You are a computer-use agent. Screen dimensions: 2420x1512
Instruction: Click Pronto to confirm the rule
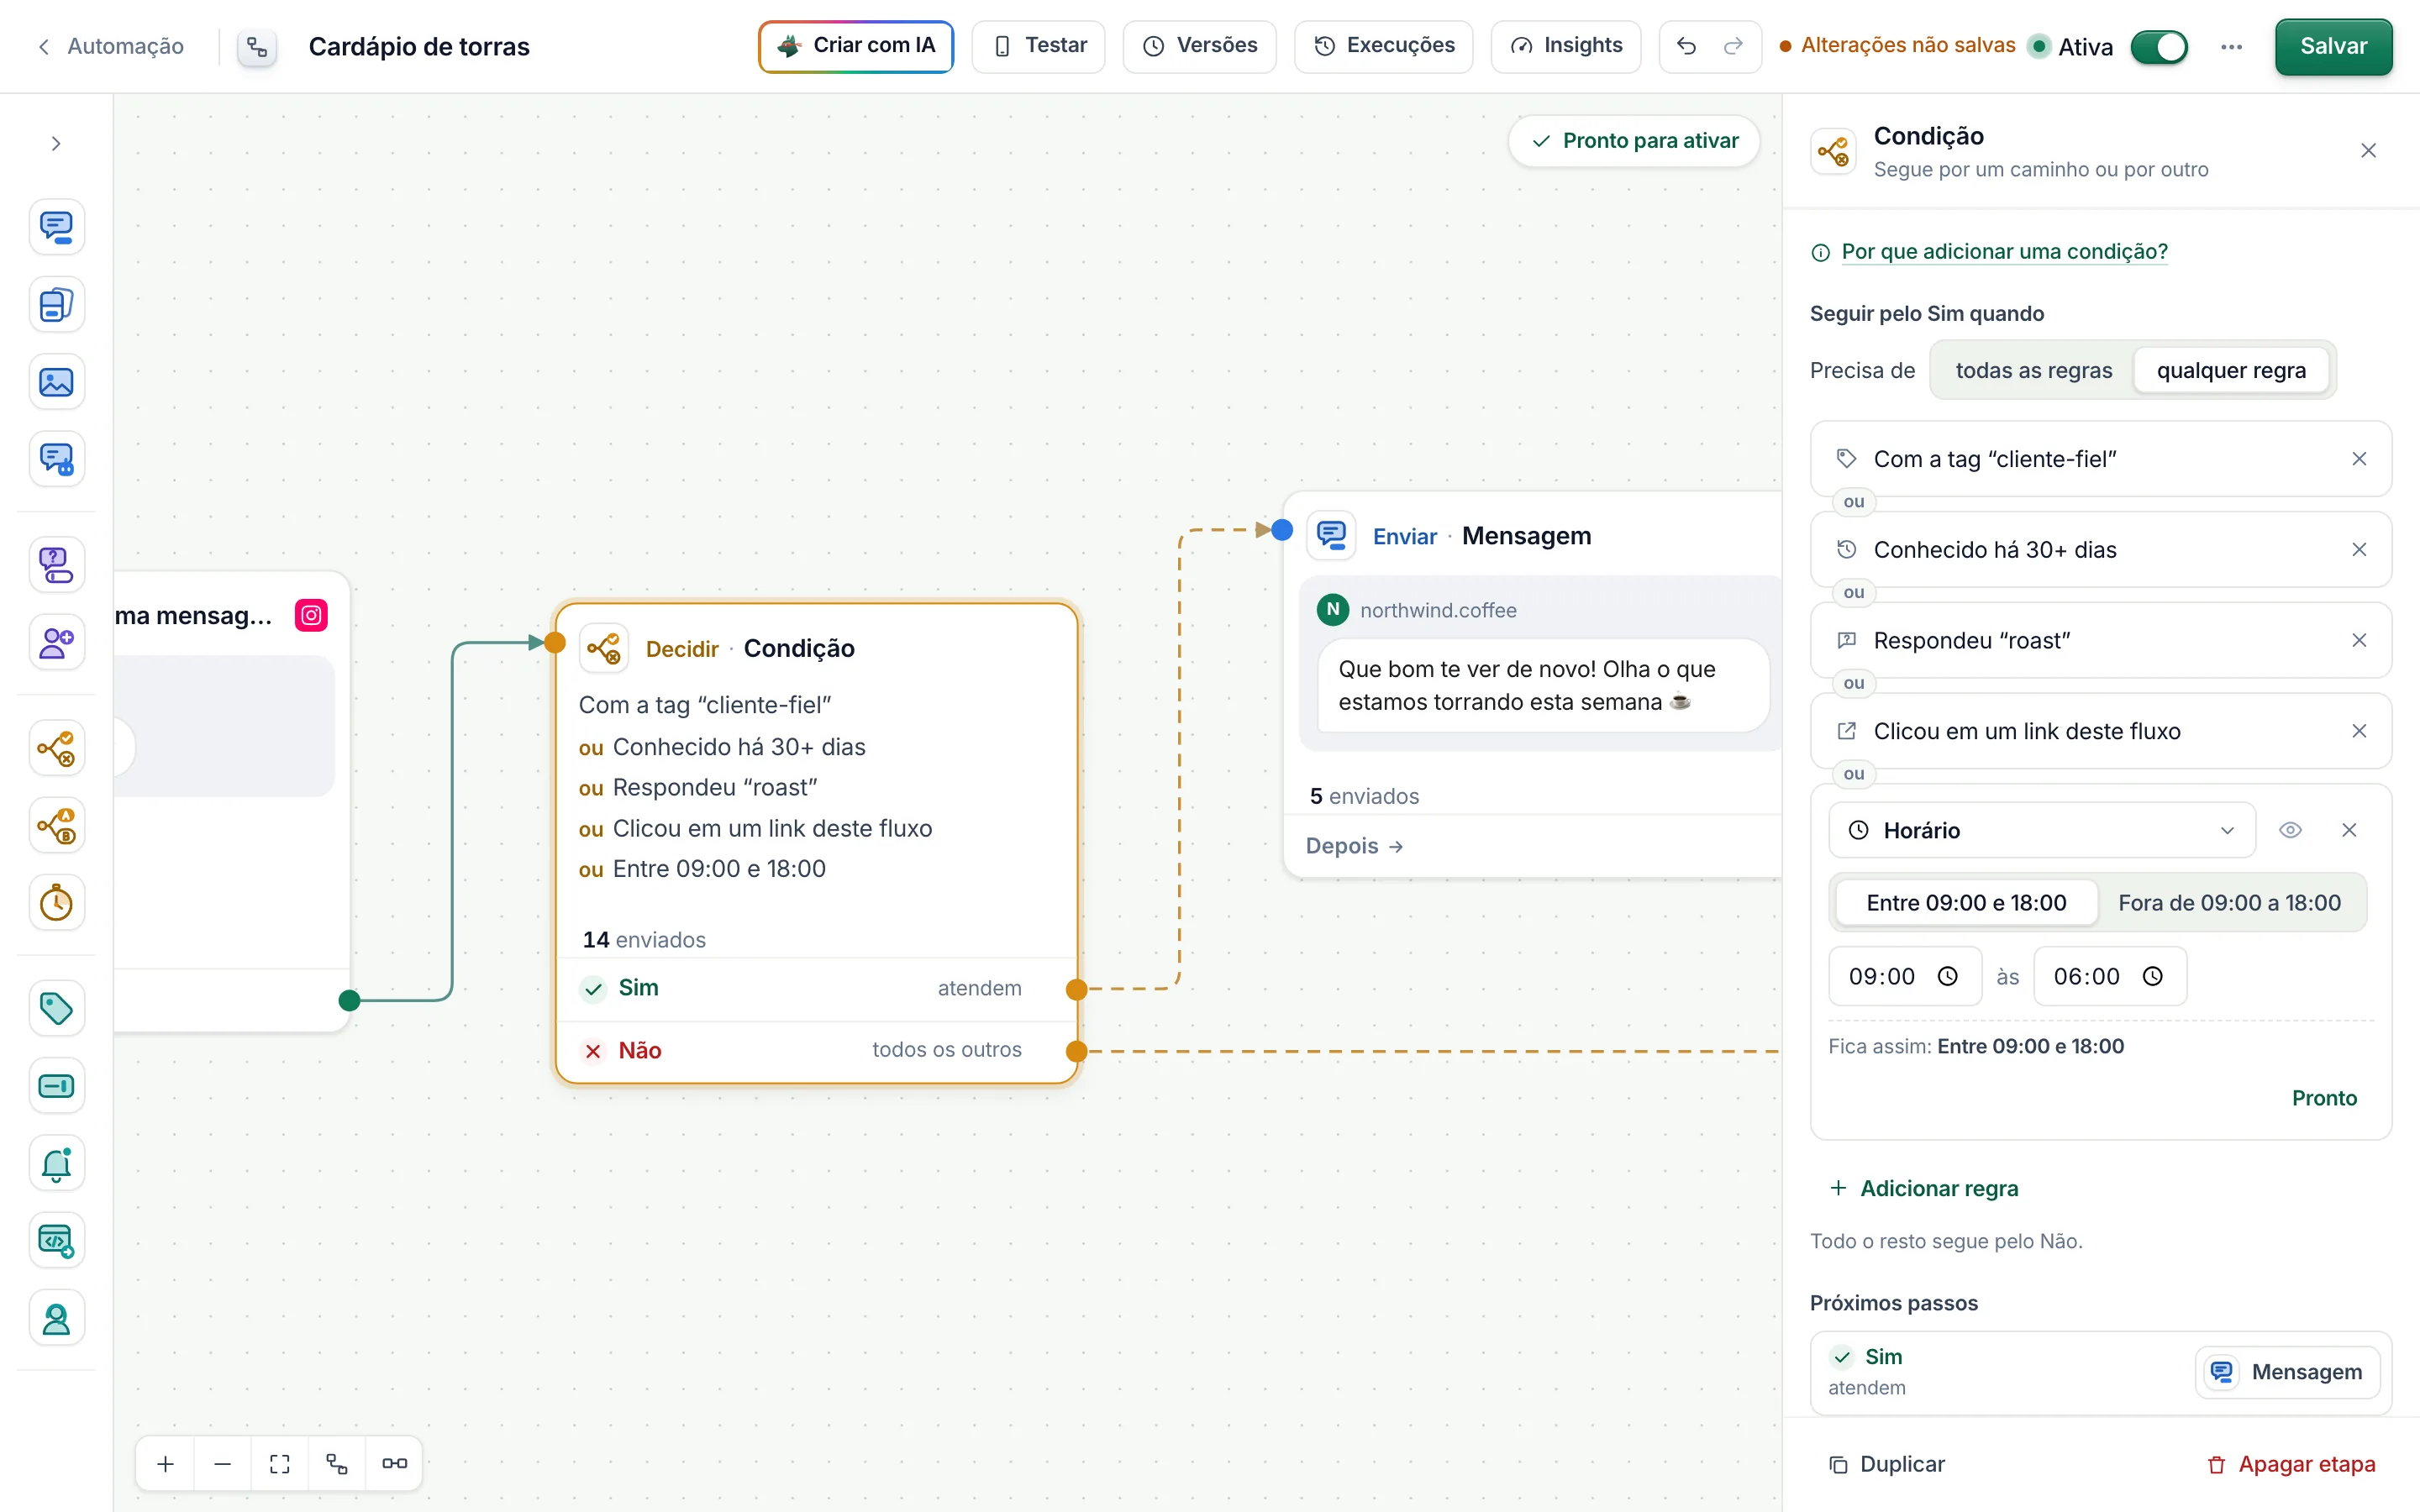2324,1098
